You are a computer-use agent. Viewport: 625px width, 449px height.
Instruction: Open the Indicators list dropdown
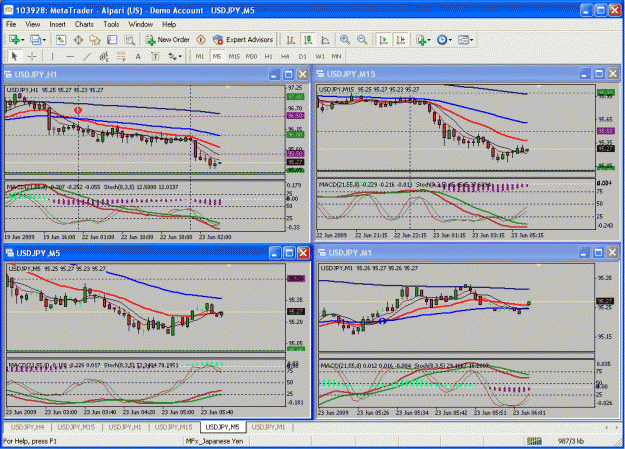(423, 39)
